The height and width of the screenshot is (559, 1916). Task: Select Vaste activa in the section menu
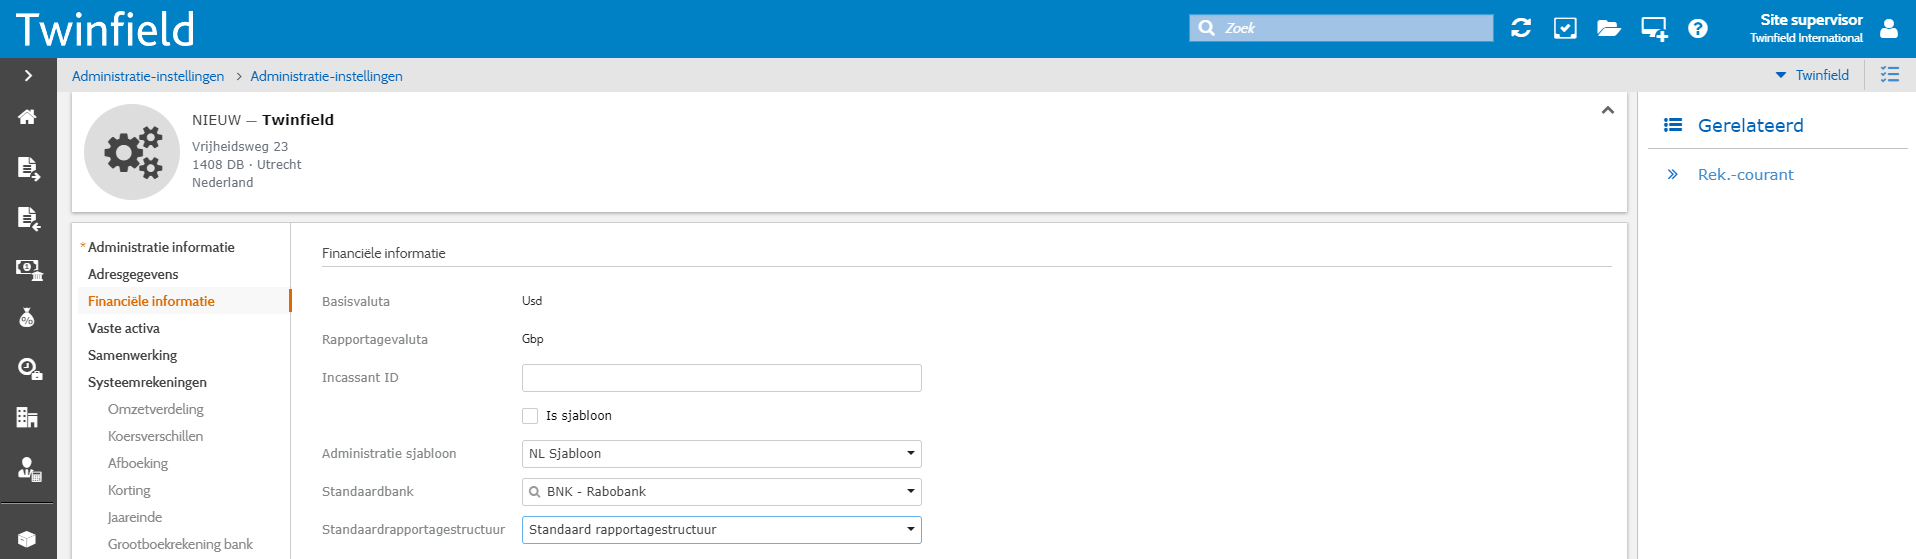[x=124, y=328]
